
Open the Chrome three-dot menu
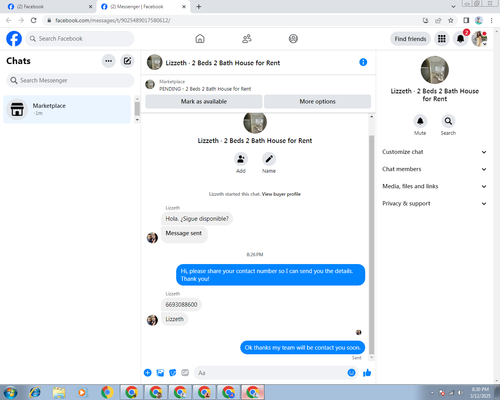pyautogui.click(x=491, y=20)
